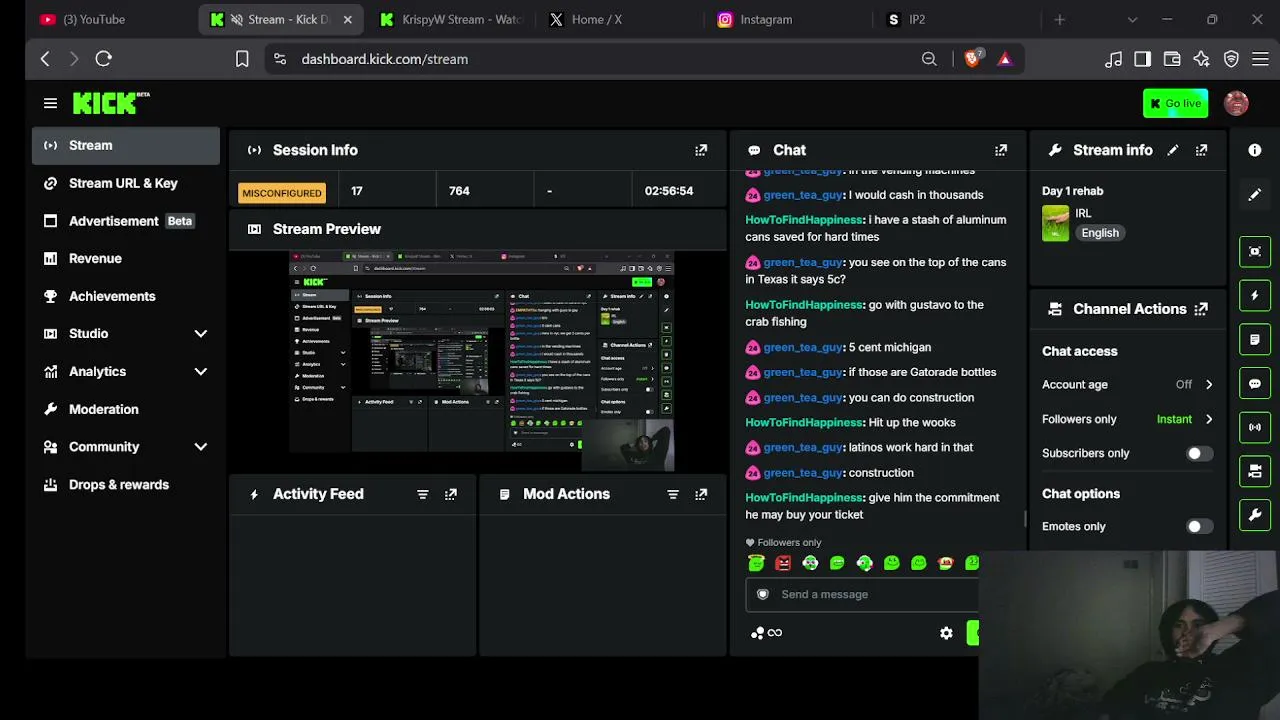Viewport: 1280px width, 720px height.
Task: Click the Stream Preview video
Action: click(x=481, y=361)
